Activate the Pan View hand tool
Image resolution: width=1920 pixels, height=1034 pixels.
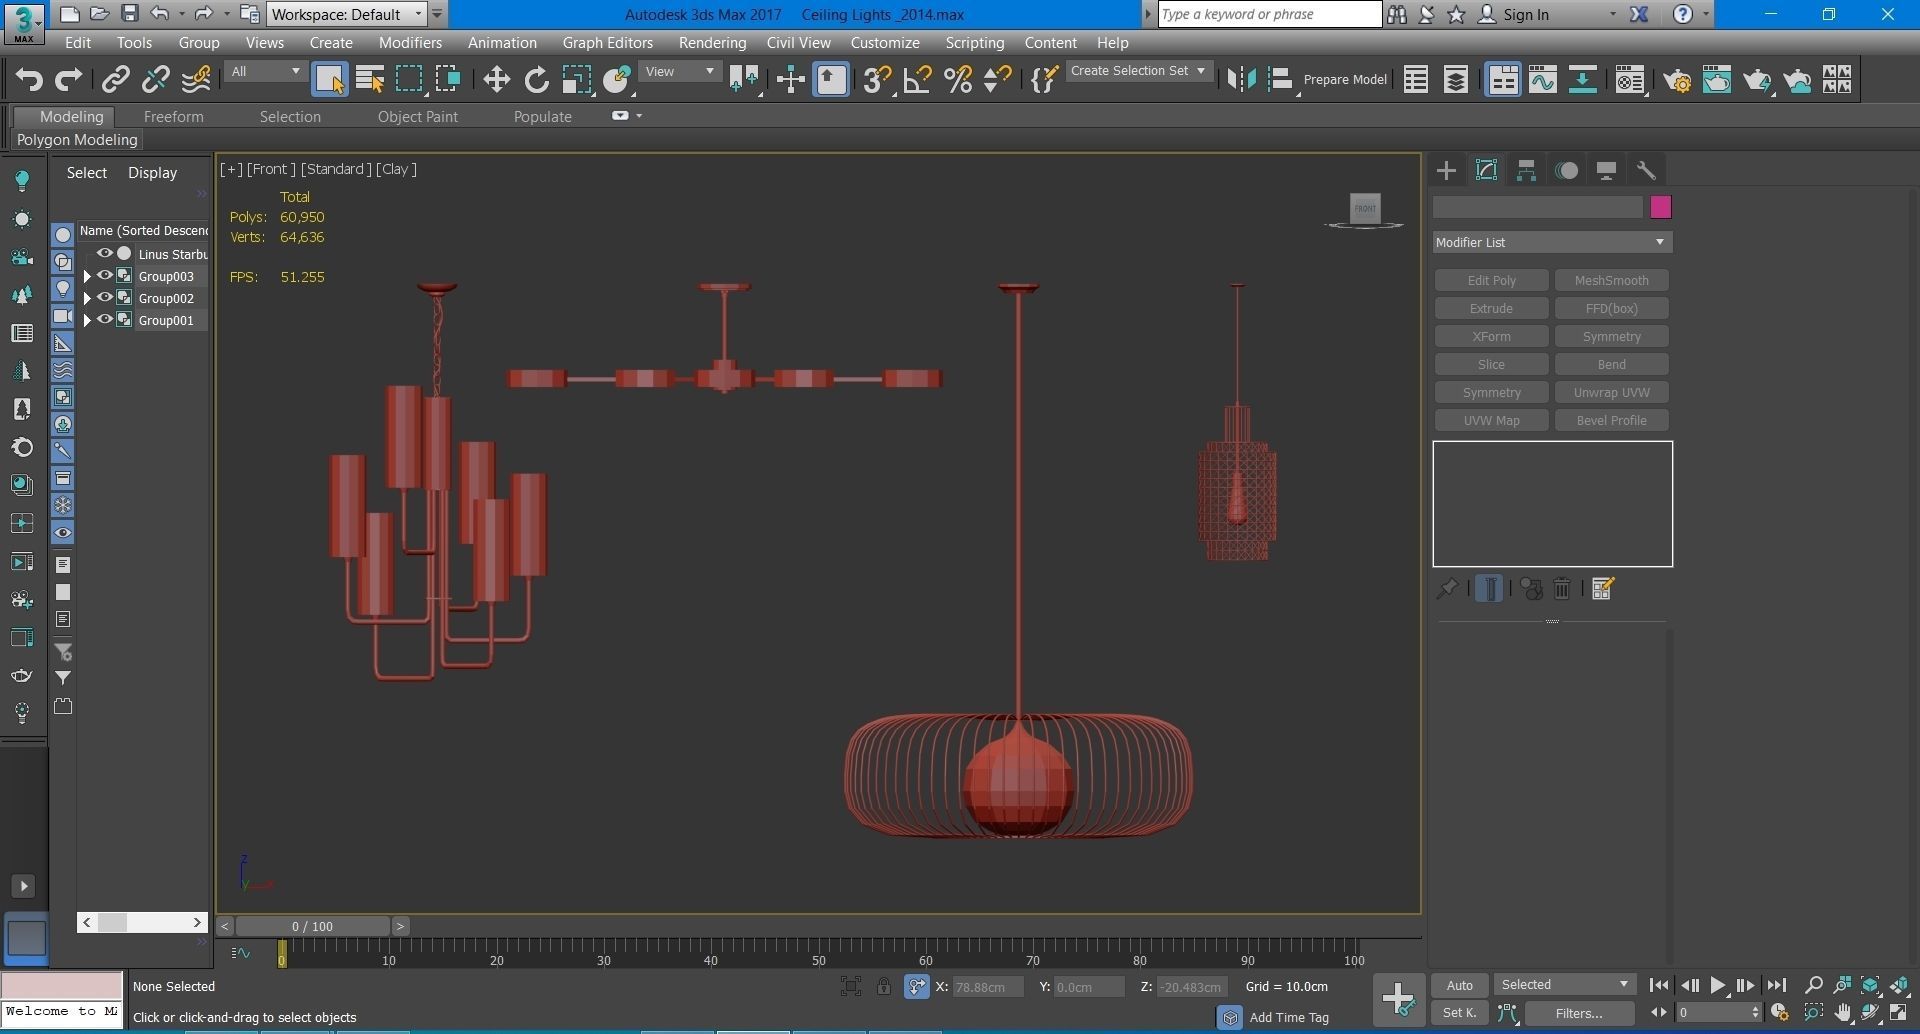click(x=1842, y=1013)
